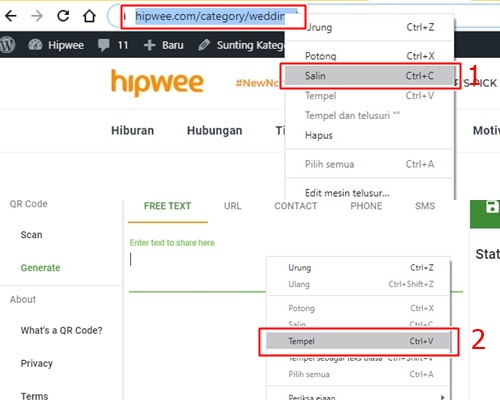This screenshot has width=500, height=400.
Task: Select Tempel Ctrl+V in the lower menu
Action: [358, 341]
